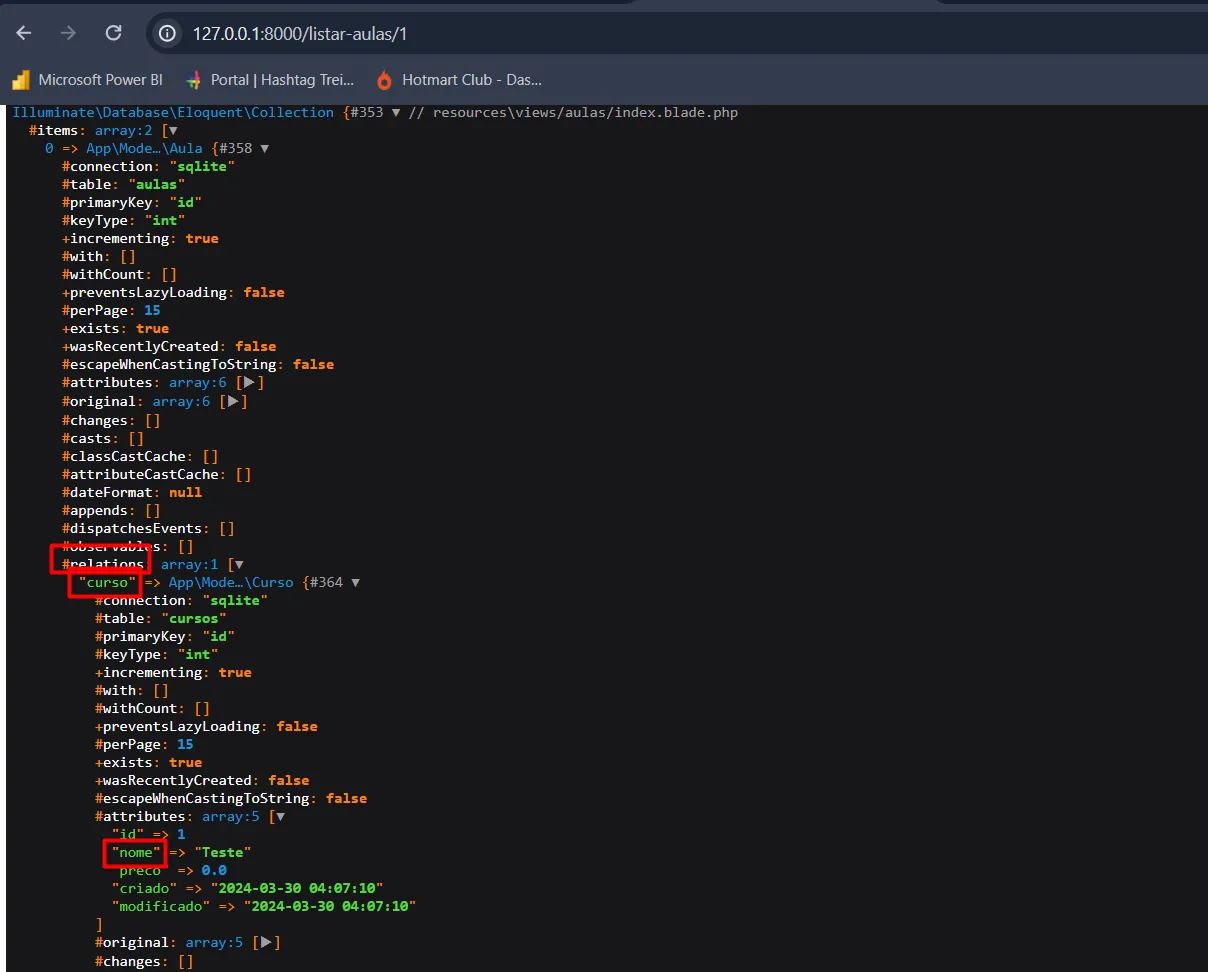Expand Aula's #attributes array:6

tap(248, 383)
